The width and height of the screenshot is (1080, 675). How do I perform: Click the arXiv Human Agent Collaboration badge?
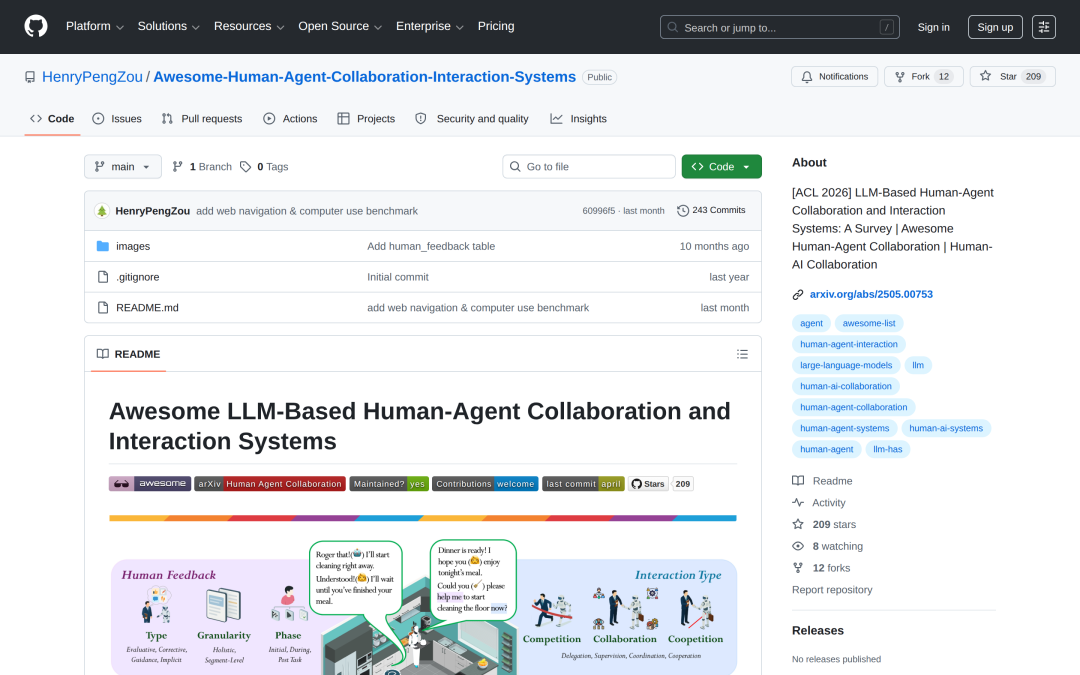click(x=270, y=484)
